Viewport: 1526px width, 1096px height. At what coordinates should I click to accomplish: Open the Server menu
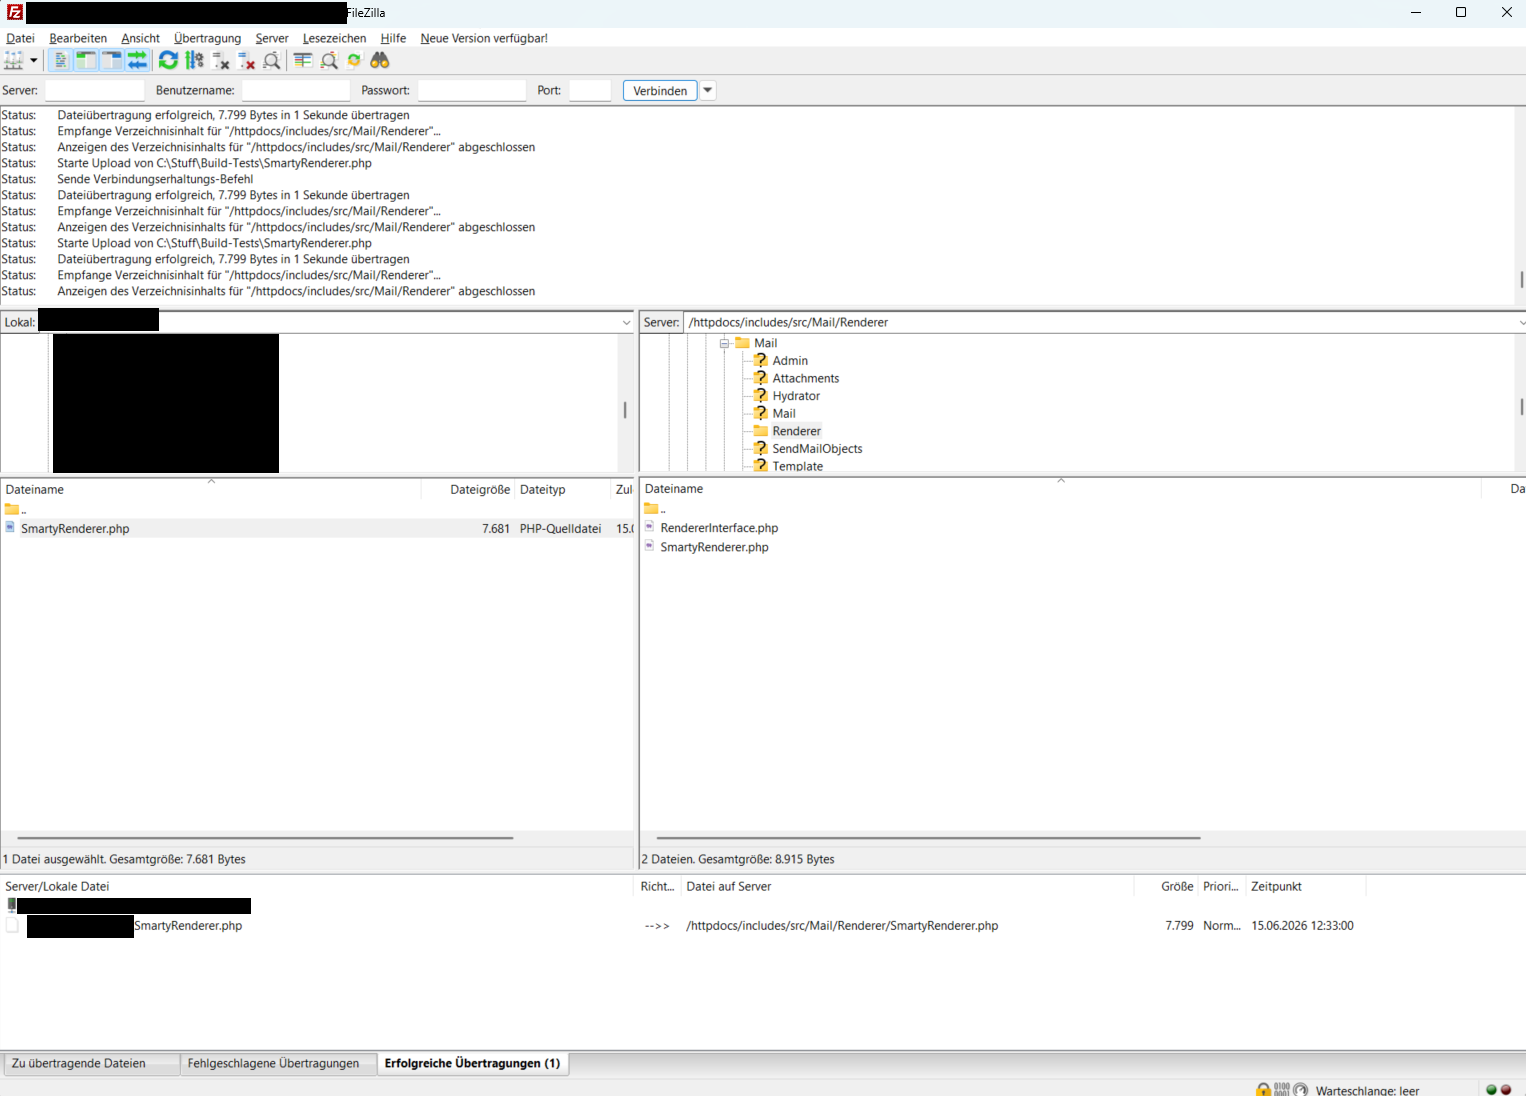272,38
